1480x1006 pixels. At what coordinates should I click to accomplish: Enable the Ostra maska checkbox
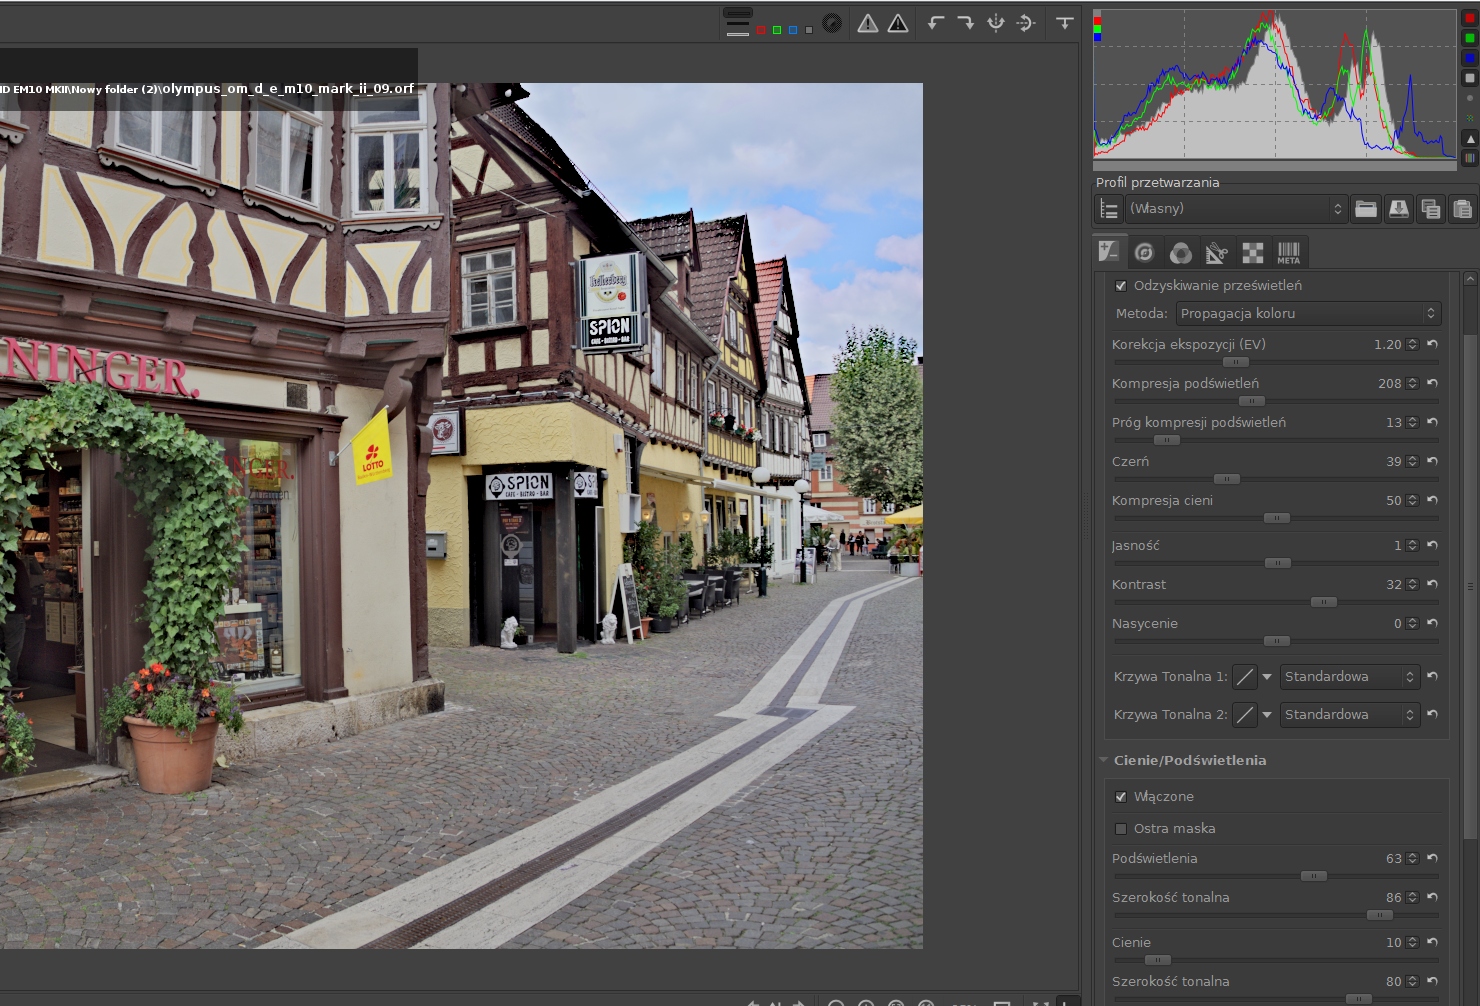tap(1121, 829)
